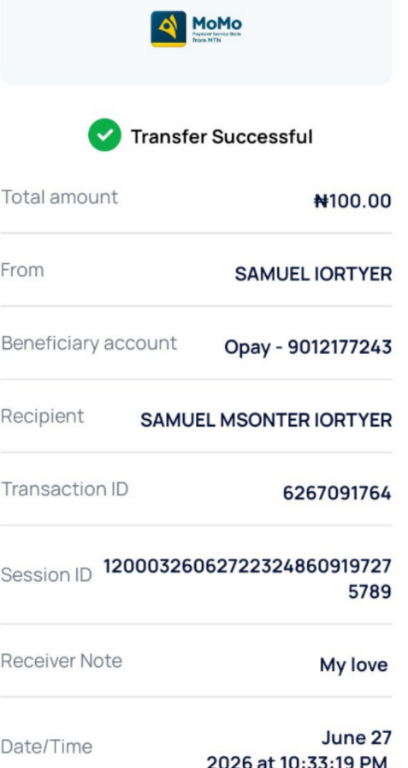408x768 pixels.
Task: Select the June 27 date value
Action: (357, 738)
